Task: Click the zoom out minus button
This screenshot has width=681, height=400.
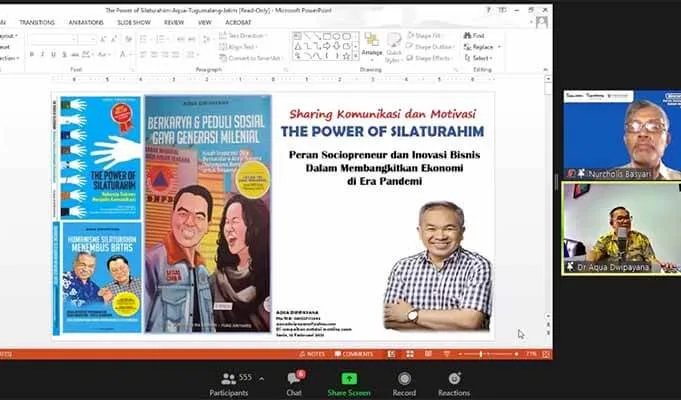Action: (460, 354)
